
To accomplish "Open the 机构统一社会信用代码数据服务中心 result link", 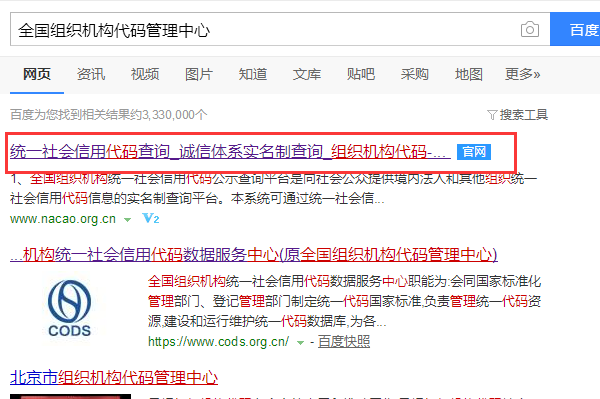I will [253, 254].
